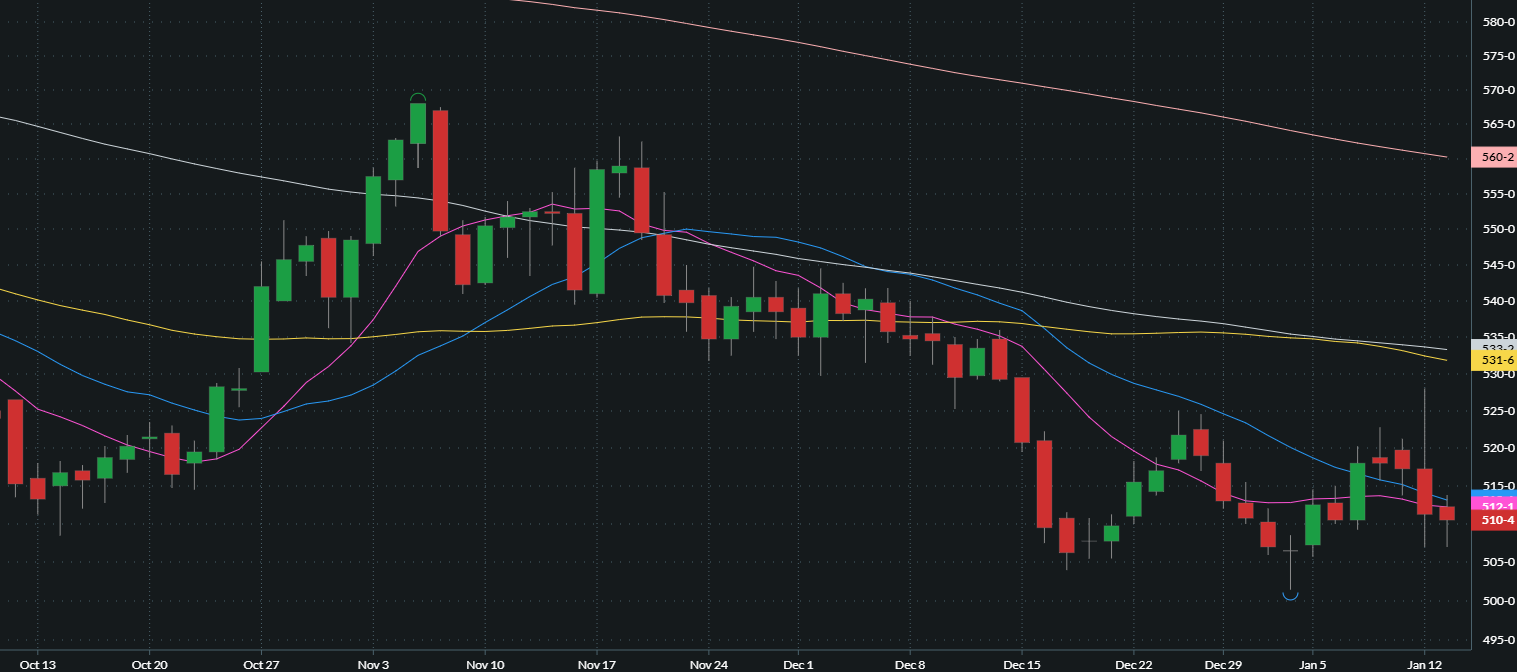Screen dimensions: 1517x672
Task: Click the green high marker arc above peak candle
Action: click(x=418, y=97)
